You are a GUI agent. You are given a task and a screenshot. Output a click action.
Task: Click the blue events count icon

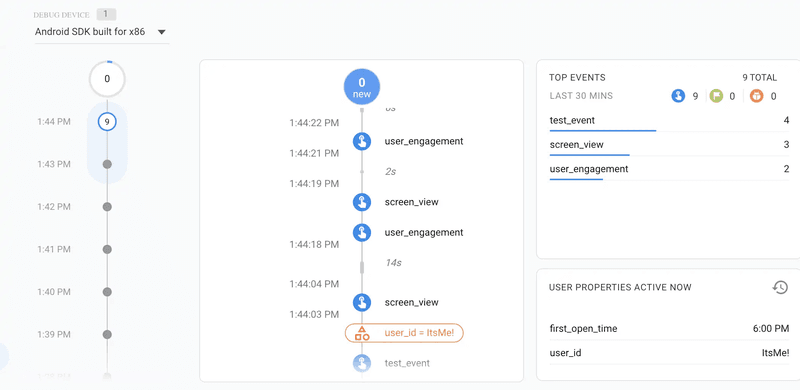click(x=678, y=95)
